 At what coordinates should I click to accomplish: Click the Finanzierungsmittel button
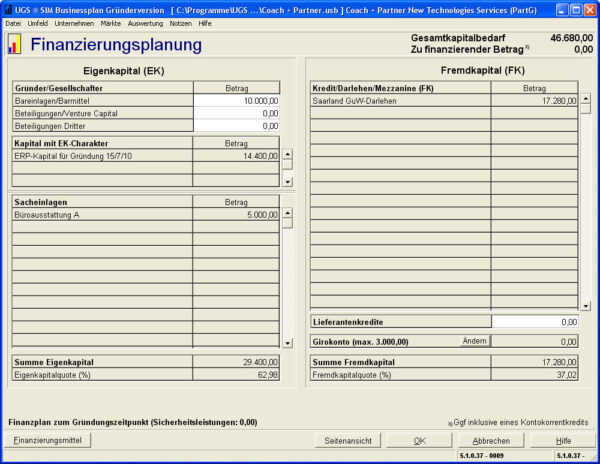click(48, 440)
